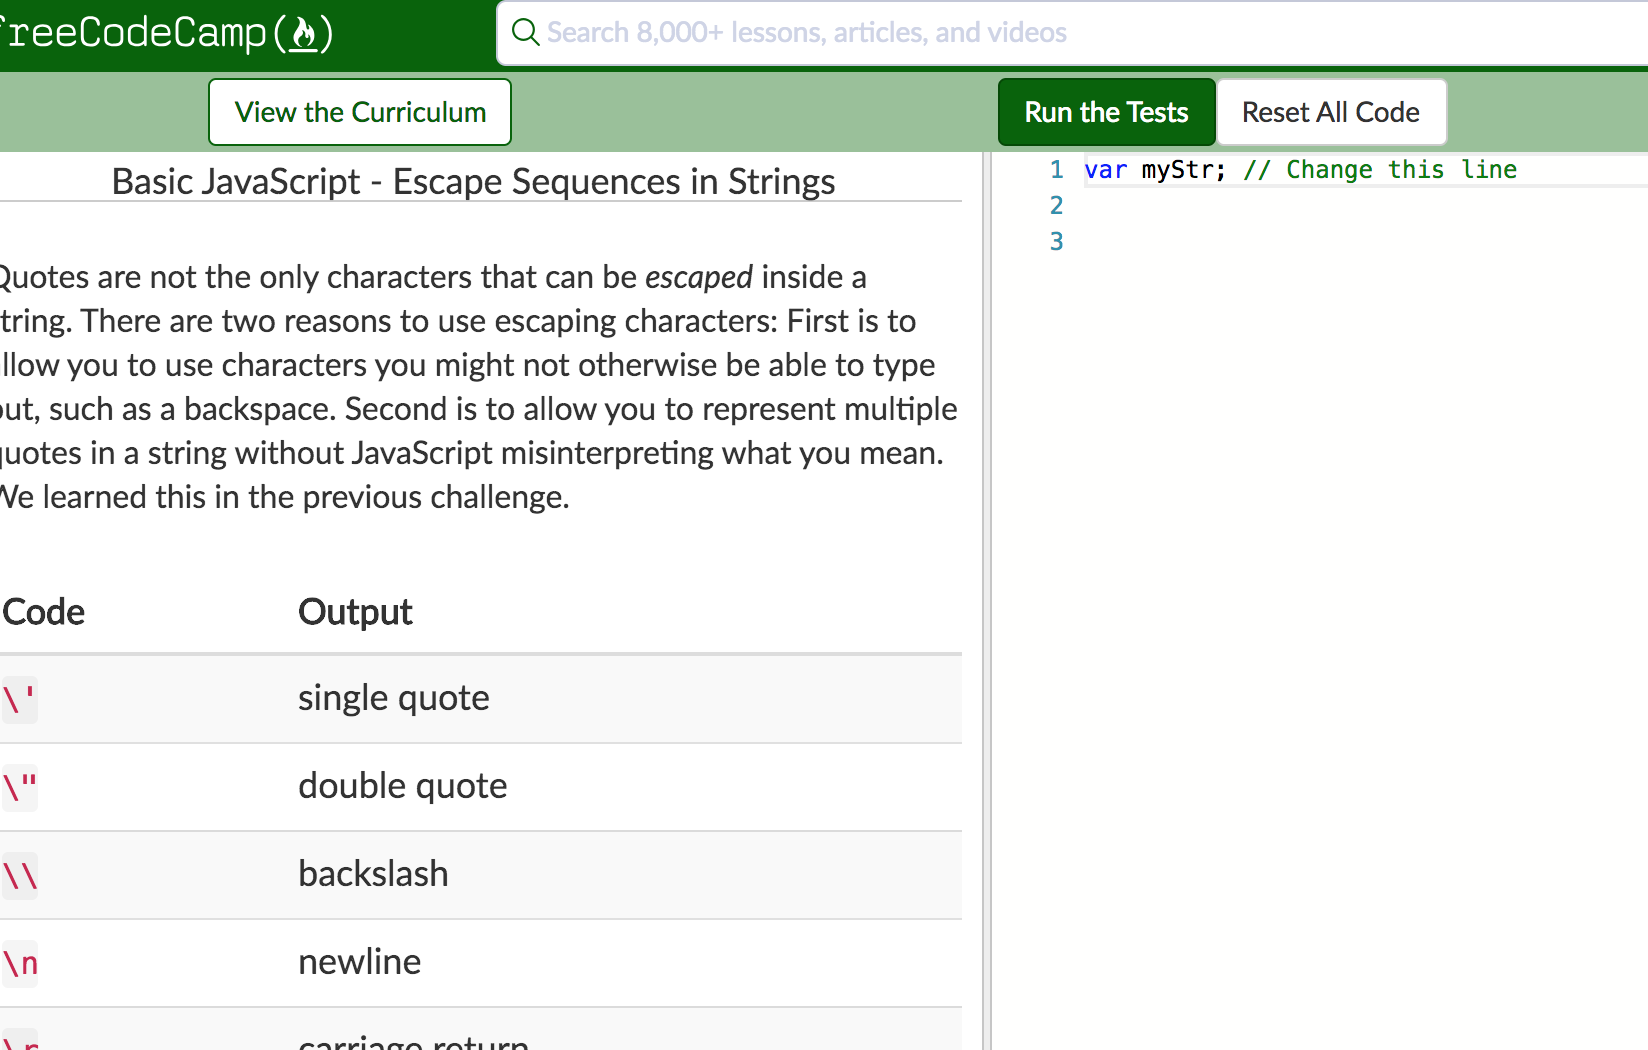Click the italic word 'escaped' in the paragraph
This screenshot has width=1648, height=1050.
tap(698, 277)
